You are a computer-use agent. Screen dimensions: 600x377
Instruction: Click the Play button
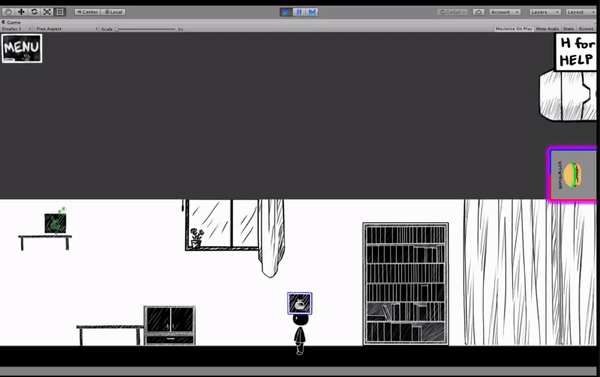click(x=285, y=12)
